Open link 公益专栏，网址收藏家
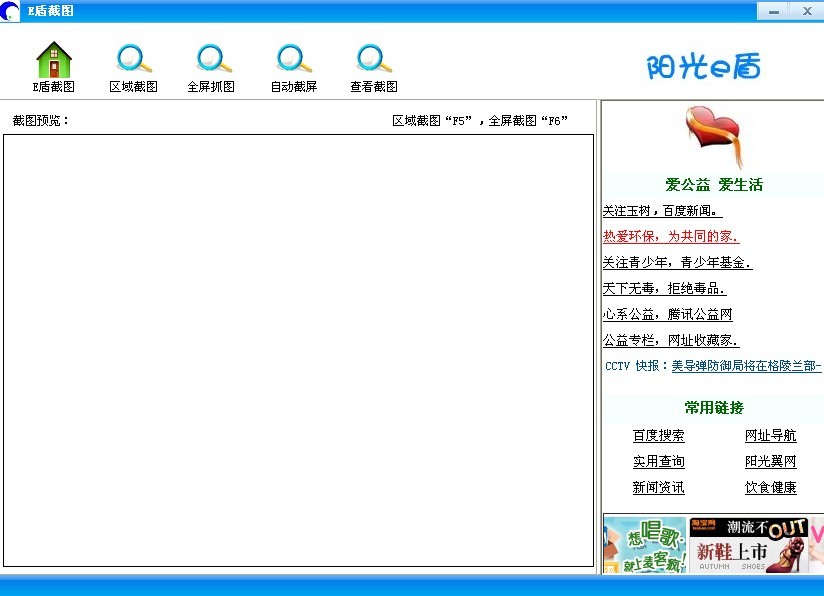The image size is (824, 596). 671,340
